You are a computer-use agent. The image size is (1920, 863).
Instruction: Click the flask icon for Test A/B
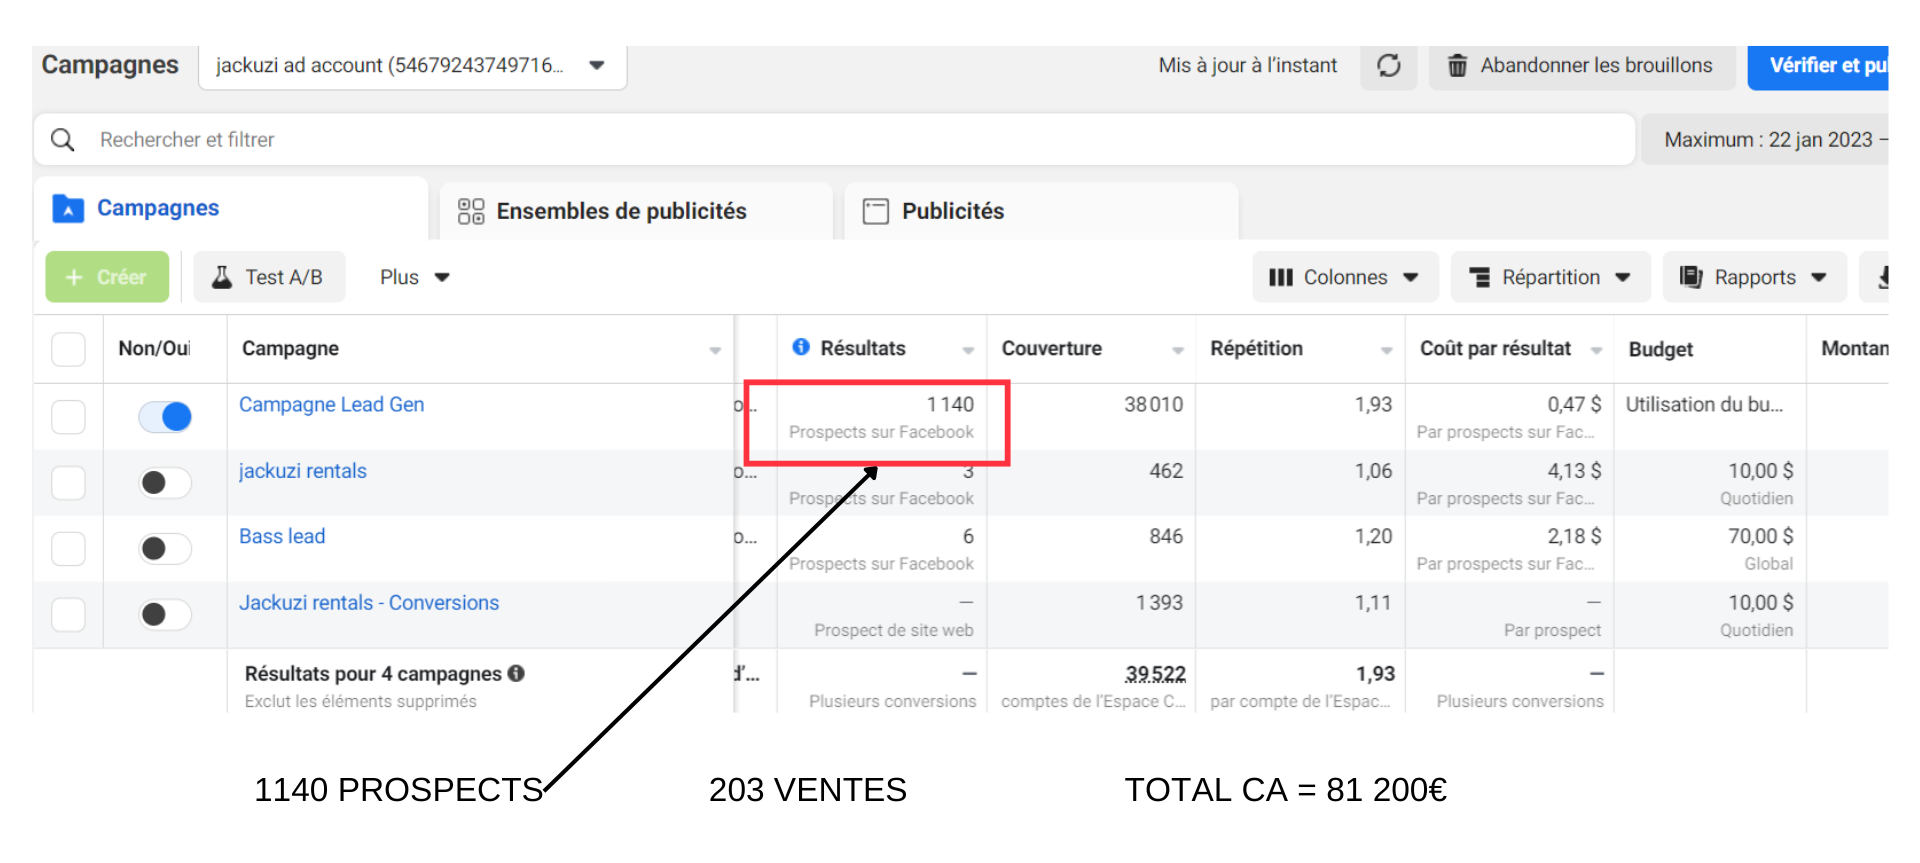click(x=222, y=277)
